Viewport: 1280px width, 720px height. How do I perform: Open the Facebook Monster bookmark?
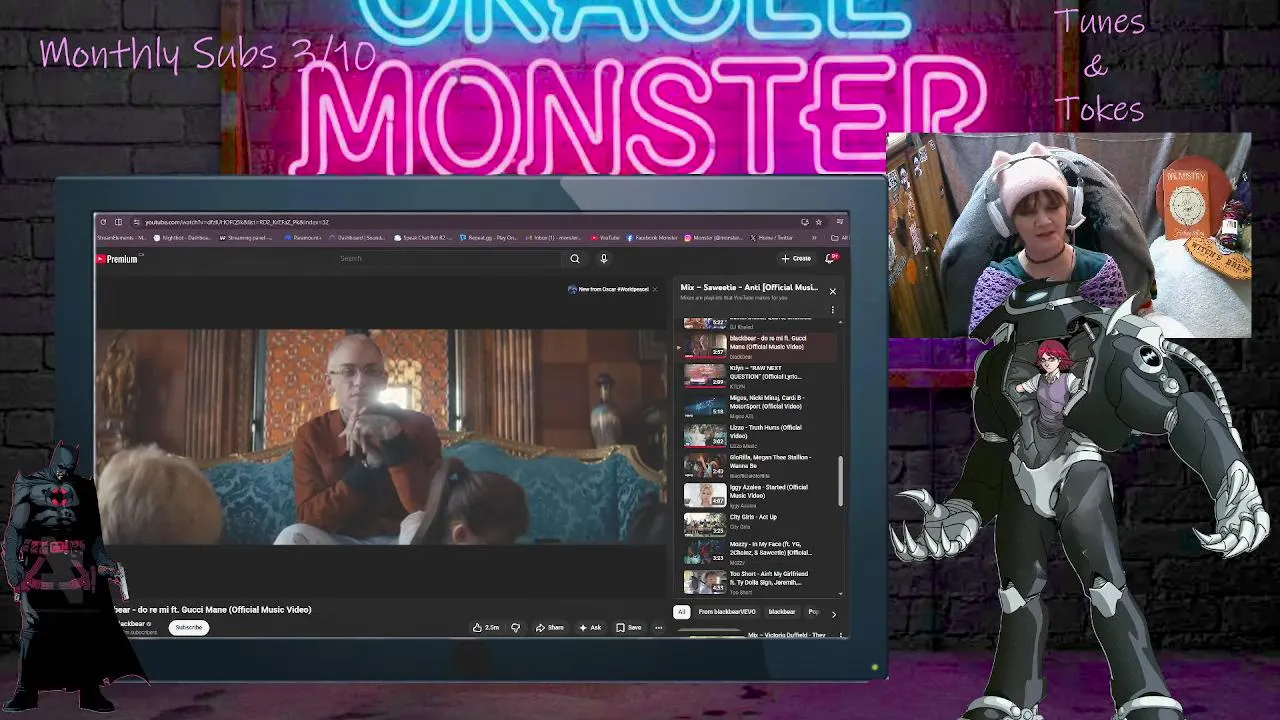[653, 238]
